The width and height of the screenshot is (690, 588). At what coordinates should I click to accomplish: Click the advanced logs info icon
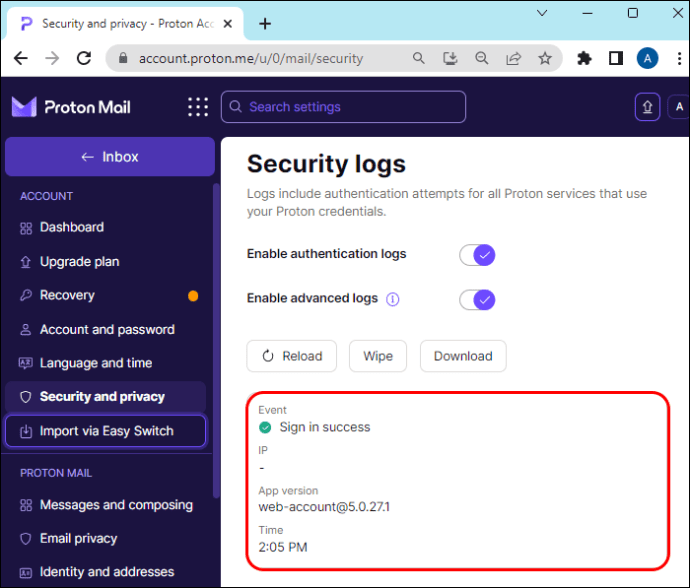pyautogui.click(x=393, y=299)
